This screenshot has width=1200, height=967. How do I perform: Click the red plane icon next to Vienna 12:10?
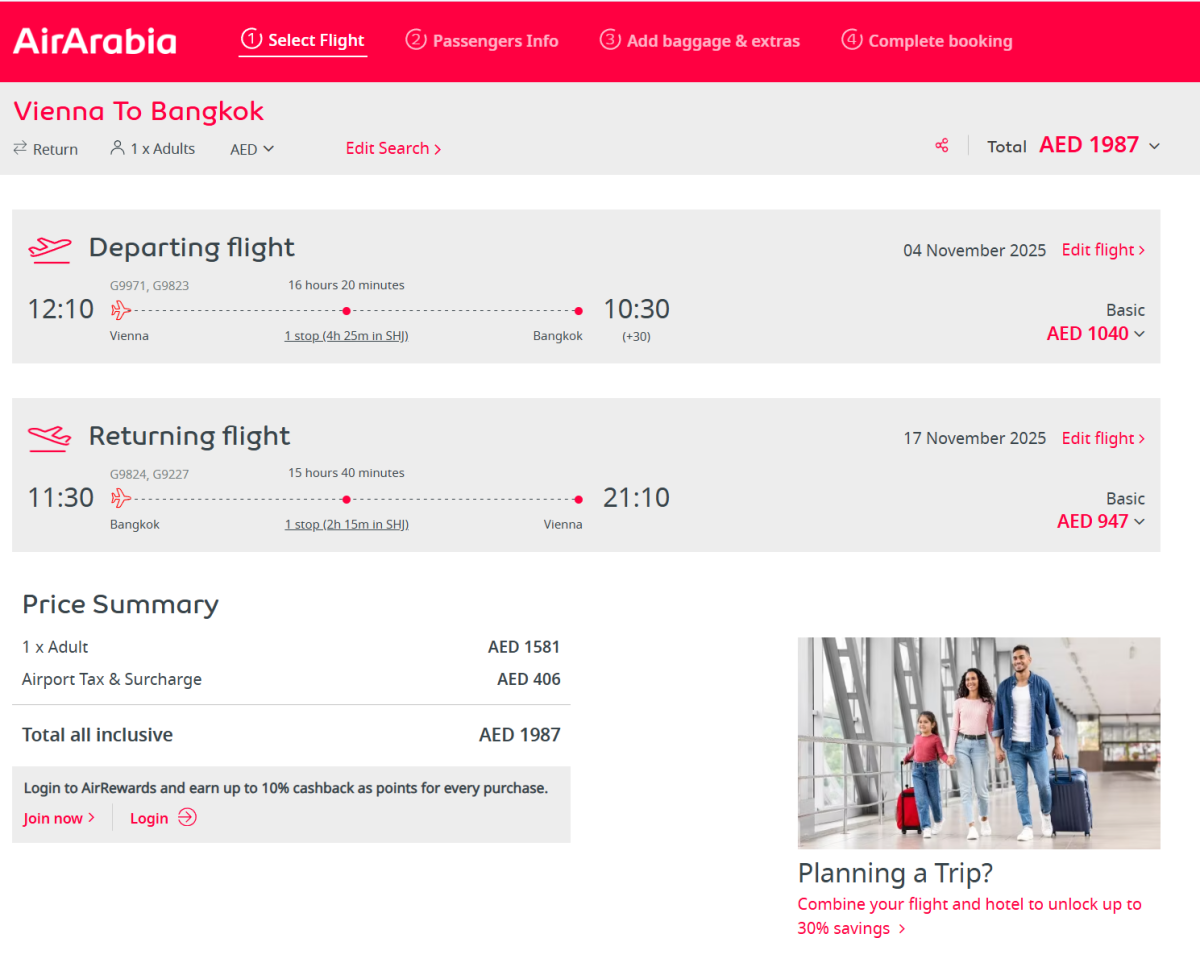pos(121,309)
